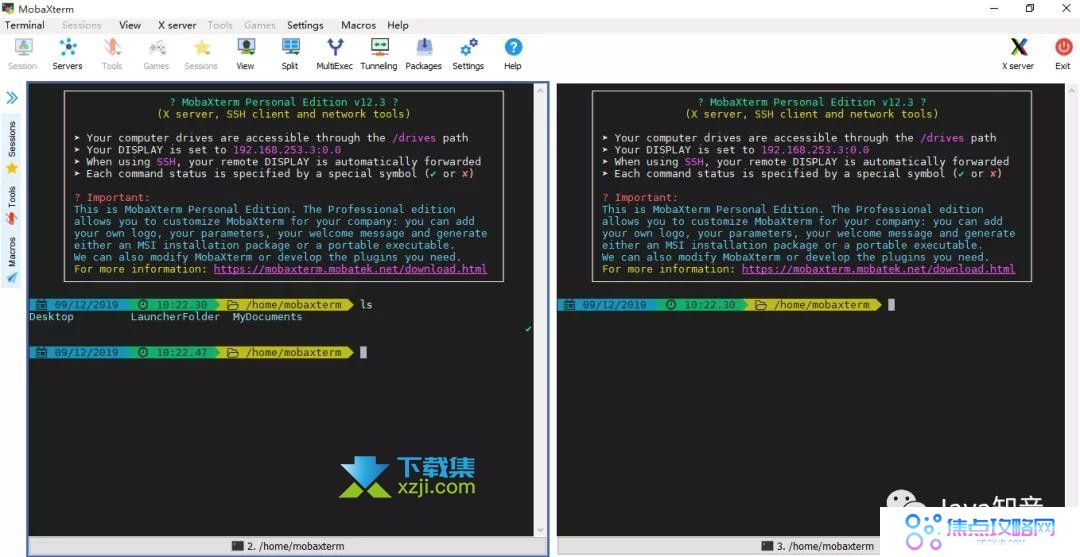Image resolution: width=1080 pixels, height=557 pixels.
Task: Open the Macros vertical sidebar tab
Action: [12, 261]
